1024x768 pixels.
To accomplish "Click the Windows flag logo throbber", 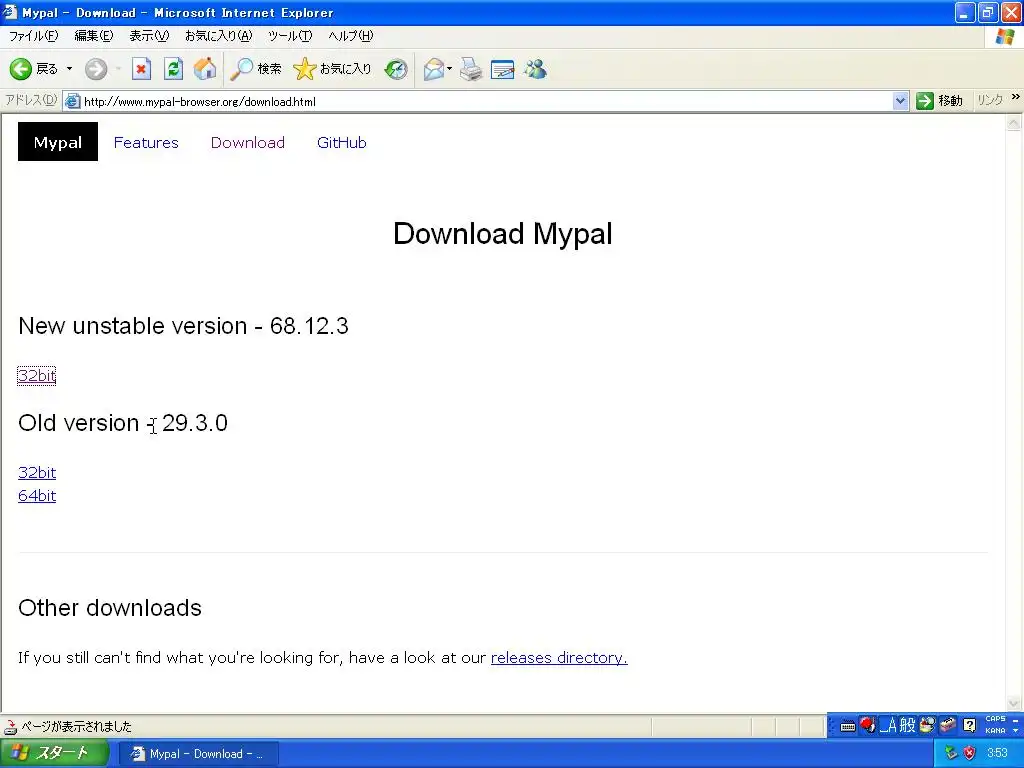I will tap(1005, 37).
